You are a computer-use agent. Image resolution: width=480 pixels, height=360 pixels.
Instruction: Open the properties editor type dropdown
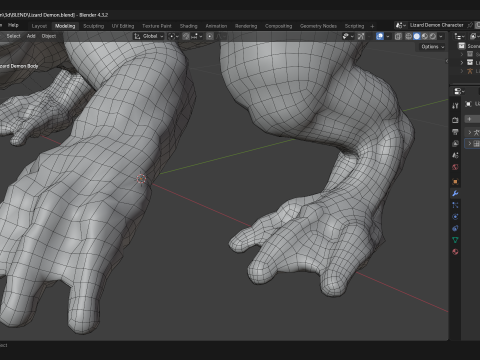459,91
